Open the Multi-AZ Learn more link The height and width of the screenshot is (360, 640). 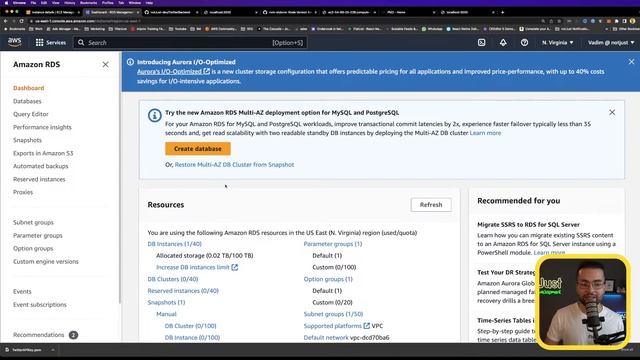point(485,133)
